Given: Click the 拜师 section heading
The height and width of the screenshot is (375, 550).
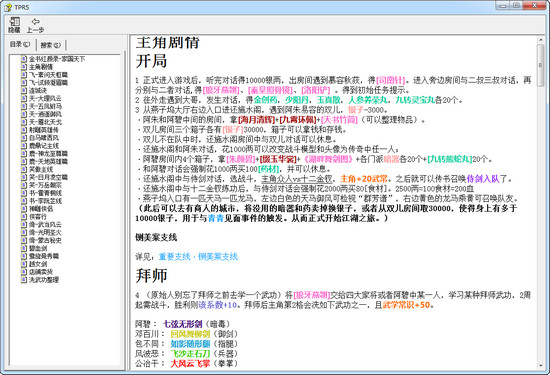Looking at the screenshot, I should tap(152, 276).
